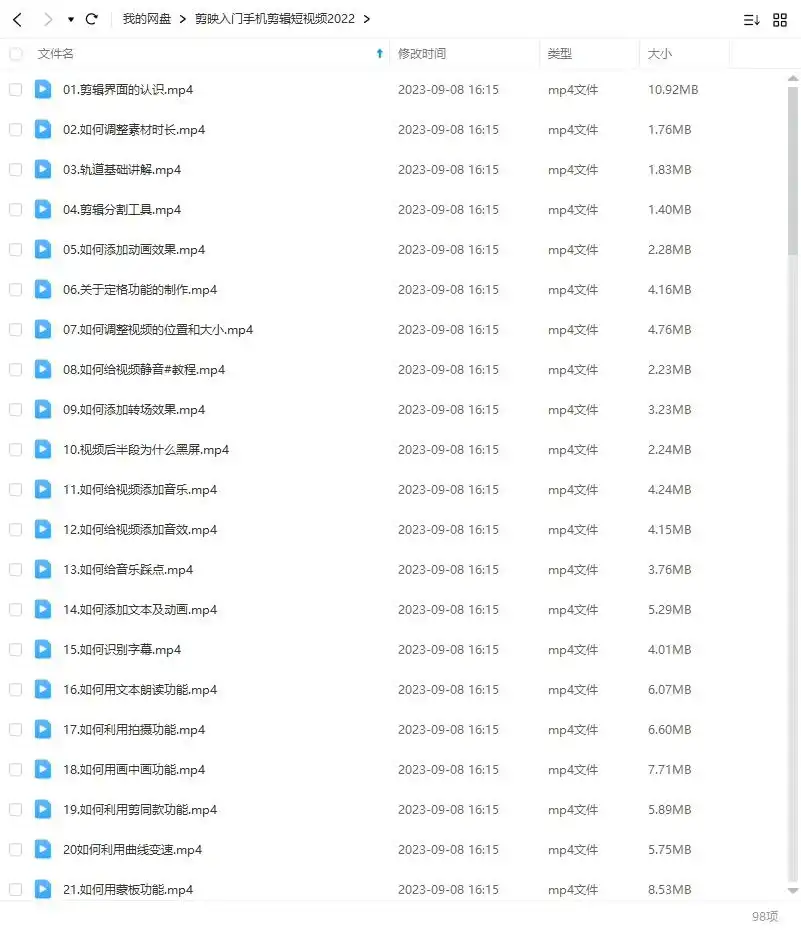801x934 pixels.
Task: Sort by the 修改时间 column header
Action: click(422, 54)
